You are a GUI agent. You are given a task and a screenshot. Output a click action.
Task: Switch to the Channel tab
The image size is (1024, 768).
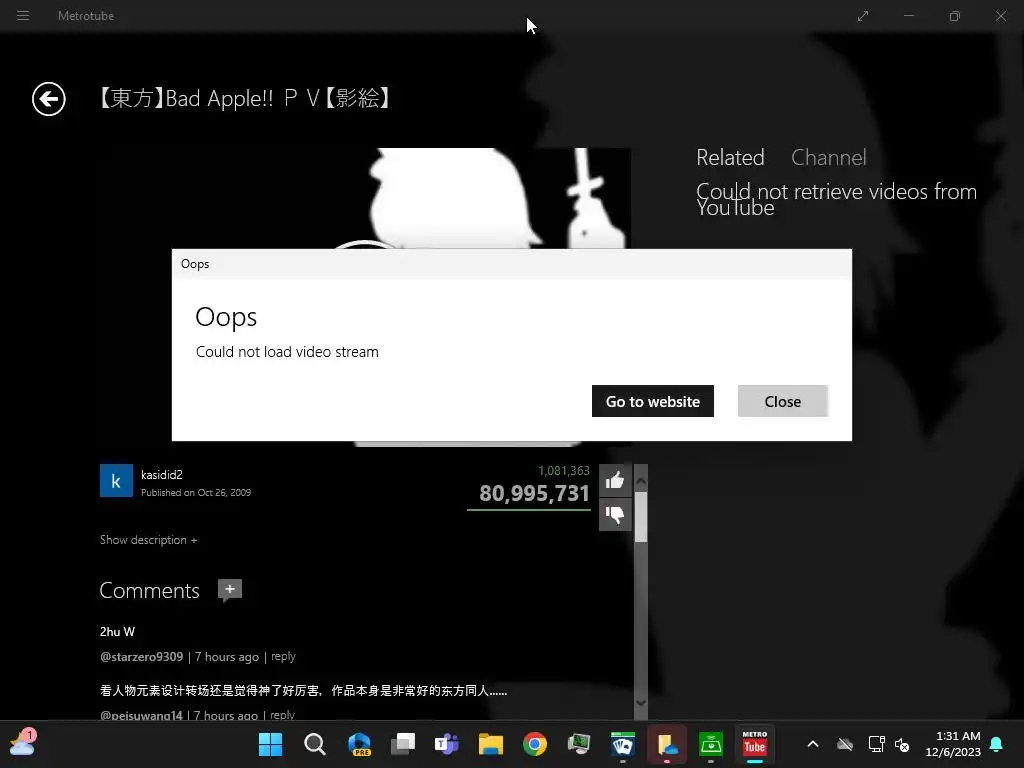click(829, 157)
